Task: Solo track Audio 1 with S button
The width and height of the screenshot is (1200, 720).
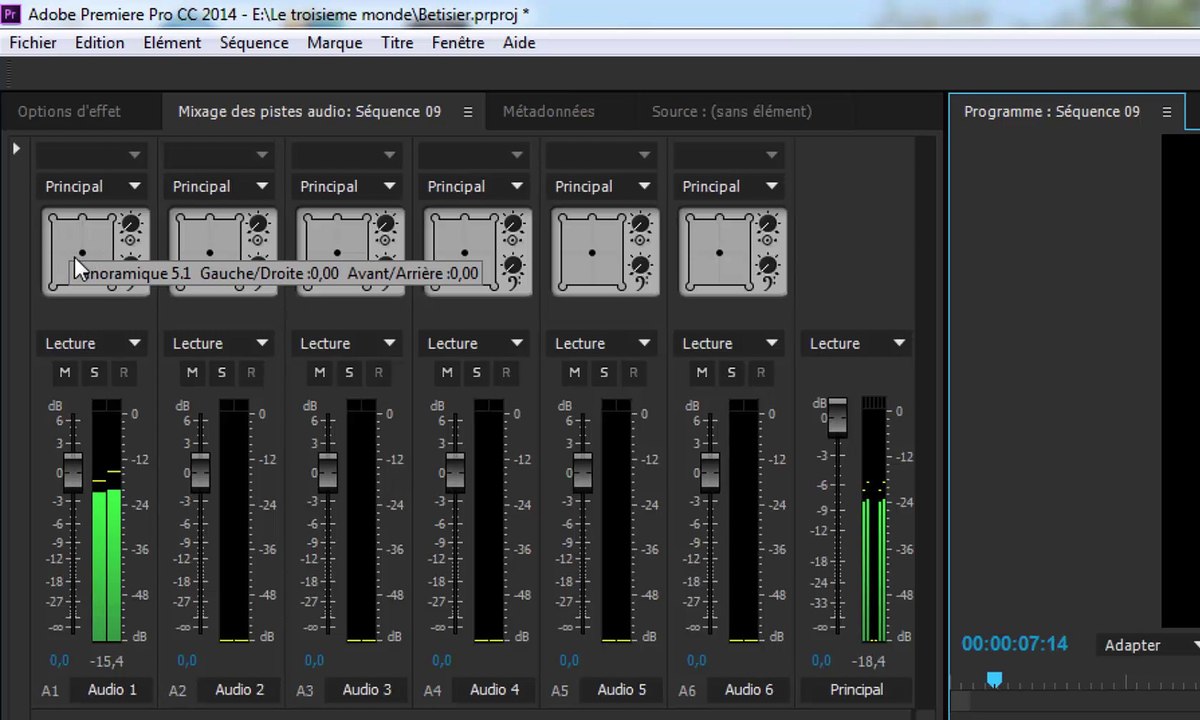Action: point(94,373)
